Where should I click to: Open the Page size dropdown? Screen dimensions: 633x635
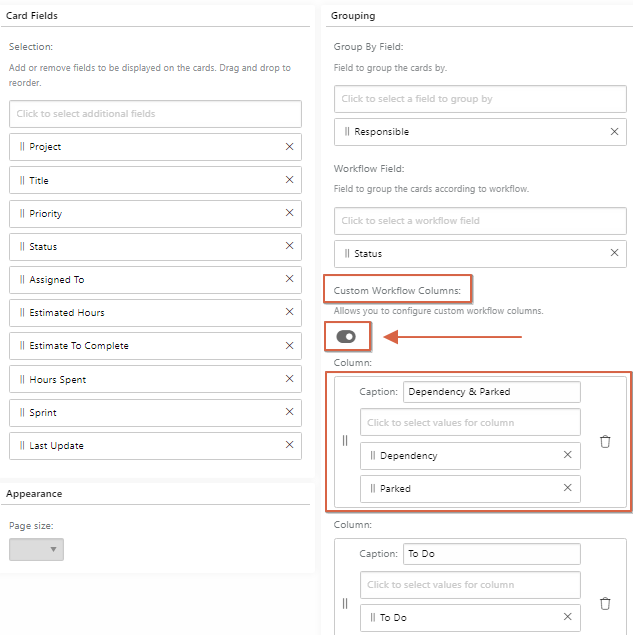point(36,549)
